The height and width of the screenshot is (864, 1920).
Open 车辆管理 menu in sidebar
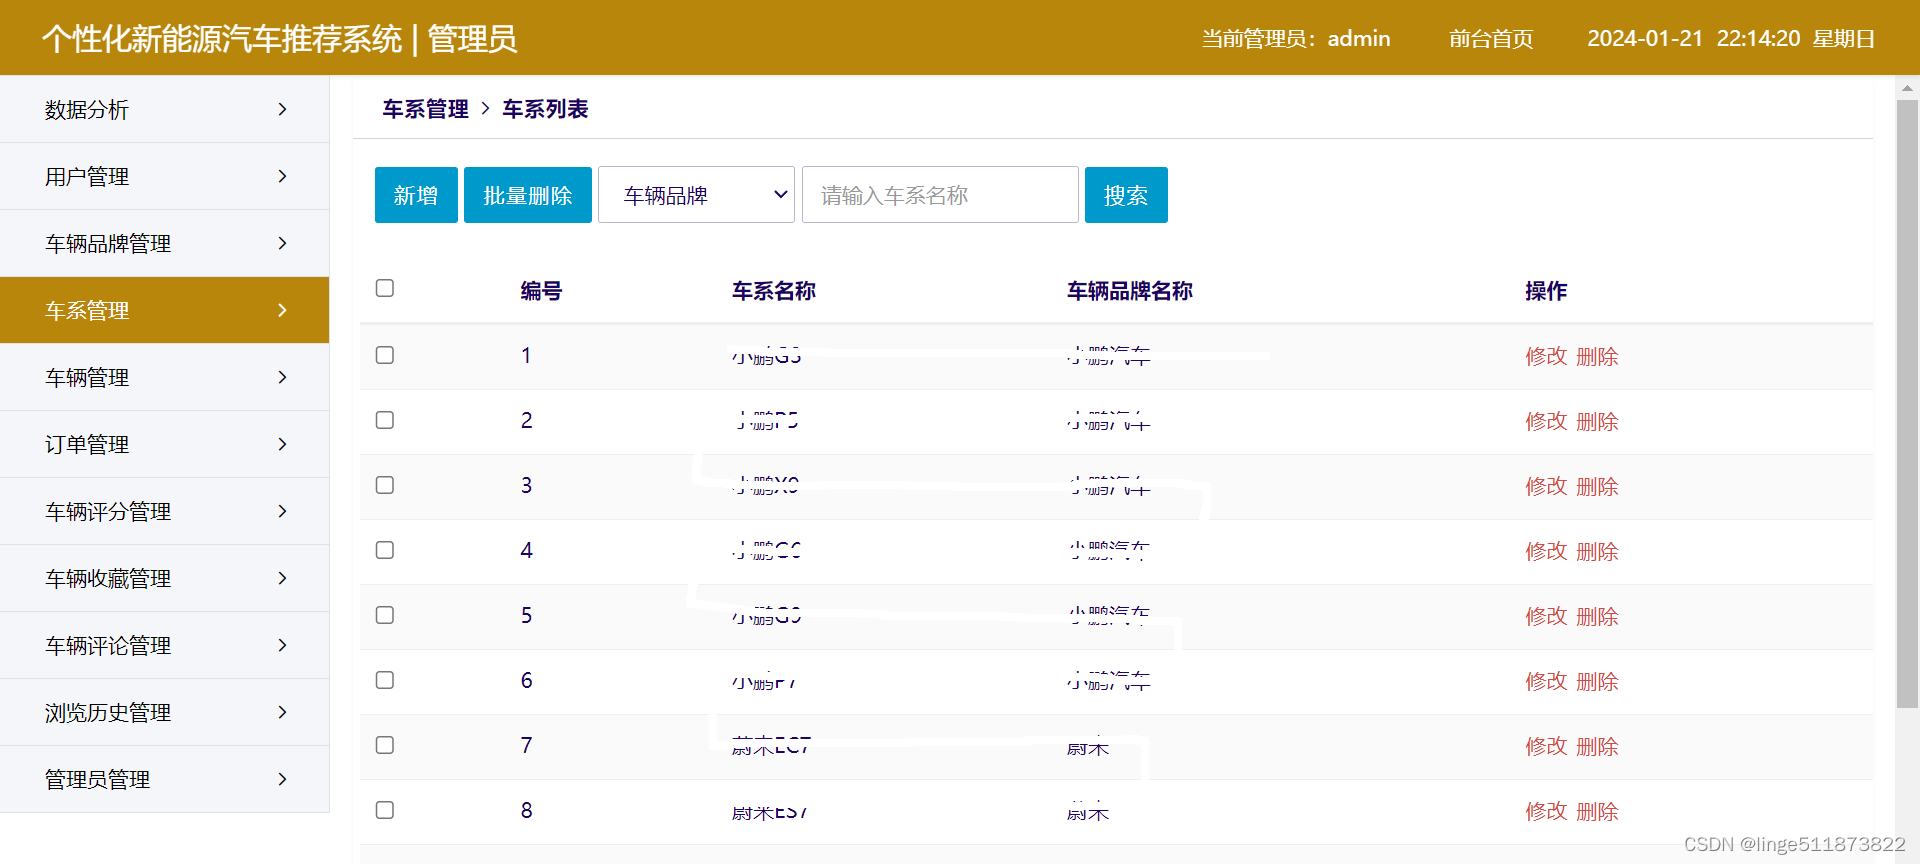pyautogui.click(x=164, y=377)
